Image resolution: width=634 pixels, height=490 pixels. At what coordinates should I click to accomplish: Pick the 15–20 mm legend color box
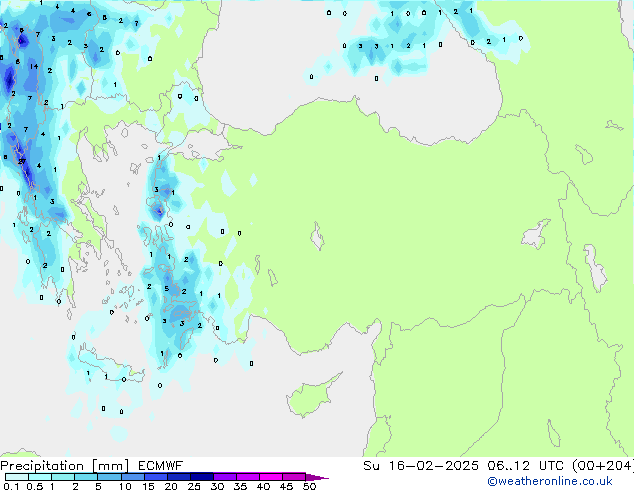[x=155, y=477]
